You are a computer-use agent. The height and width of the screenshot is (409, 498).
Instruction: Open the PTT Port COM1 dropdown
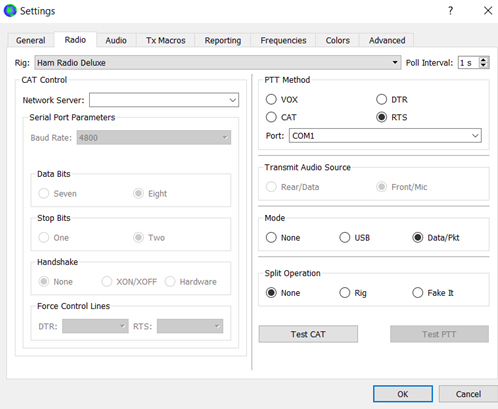(385, 136)
